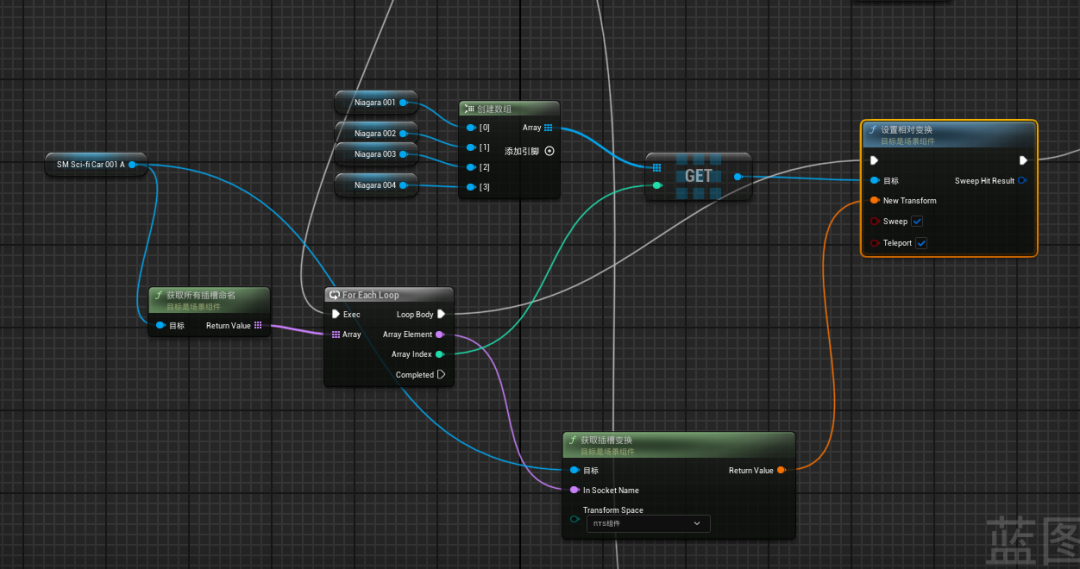Viewport: 1080px width, 569px height.
Task: Select the Niagara 001 variable node label
Action: (x=375, y=103)
